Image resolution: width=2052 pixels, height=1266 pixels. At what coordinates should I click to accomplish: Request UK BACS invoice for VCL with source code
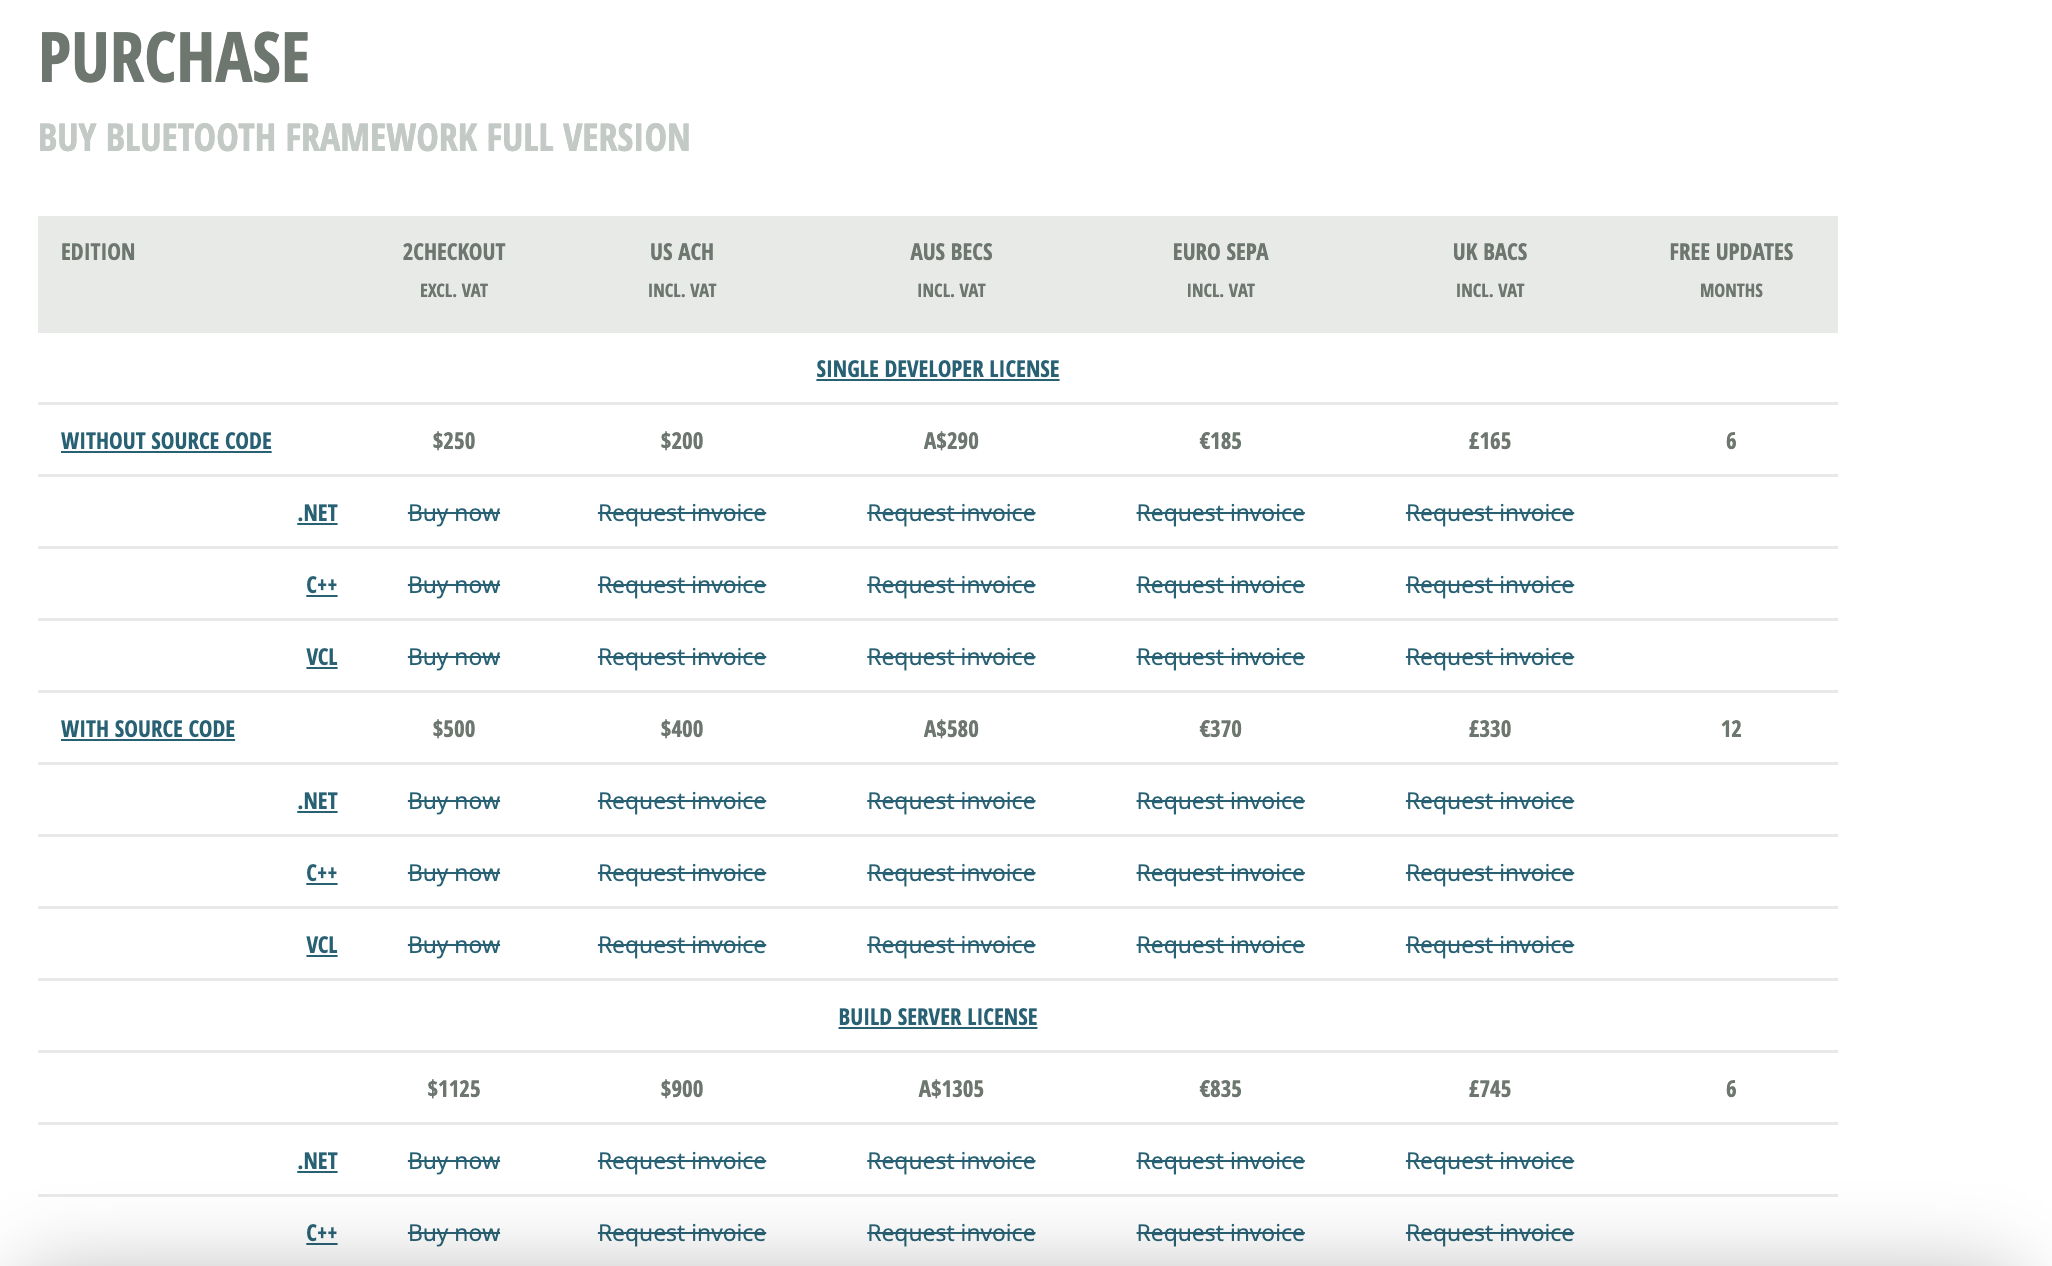(x=1490, y=945)
